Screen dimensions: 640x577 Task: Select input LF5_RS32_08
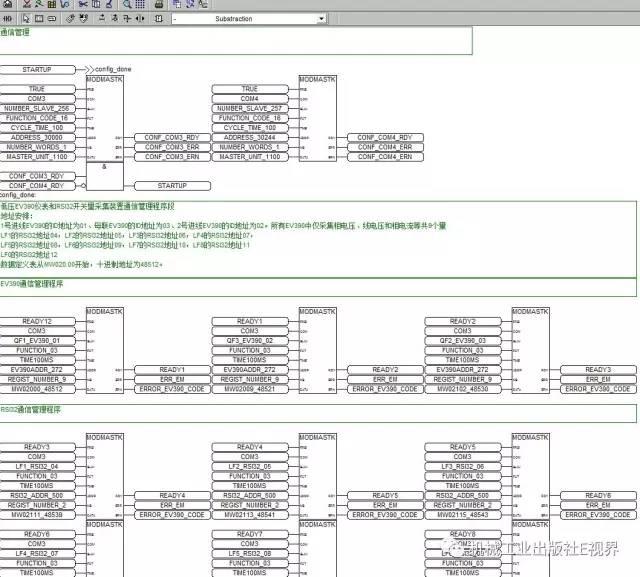point(250,554)
